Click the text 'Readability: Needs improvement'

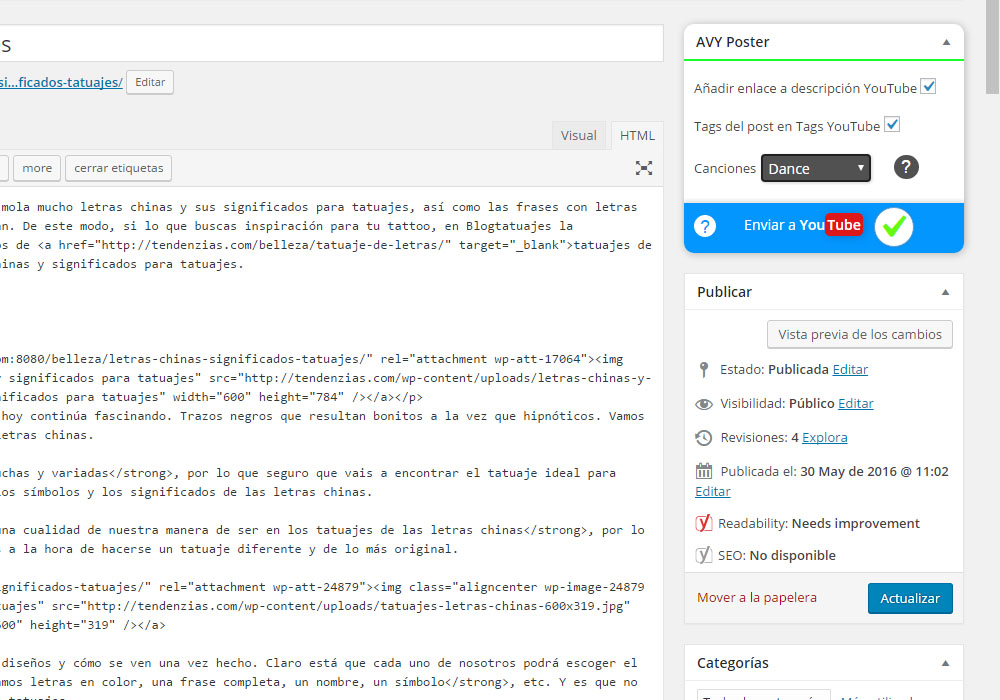tap(819, 523)
